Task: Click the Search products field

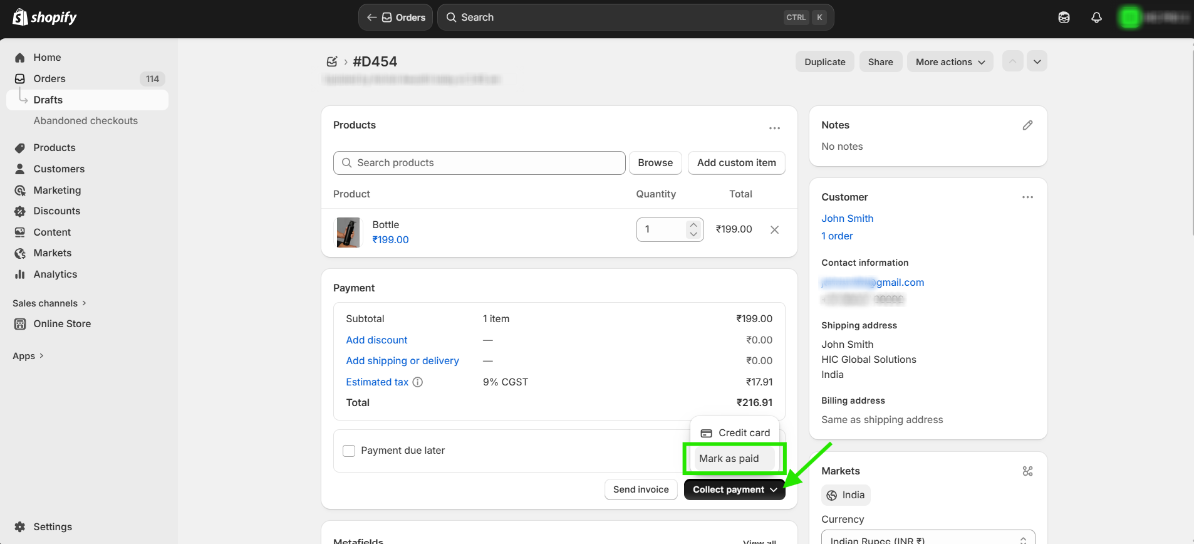Action: [x=479, y=163]
